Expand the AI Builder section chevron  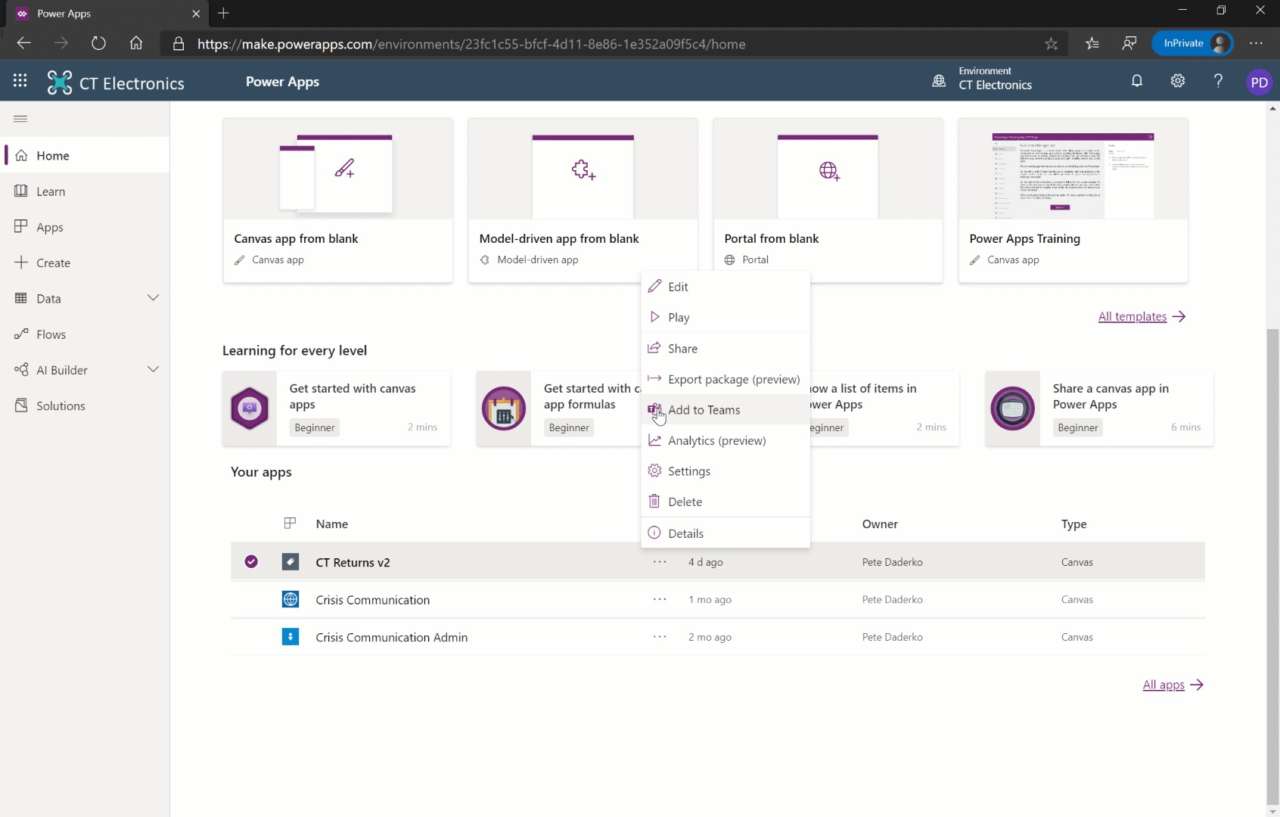153,370
